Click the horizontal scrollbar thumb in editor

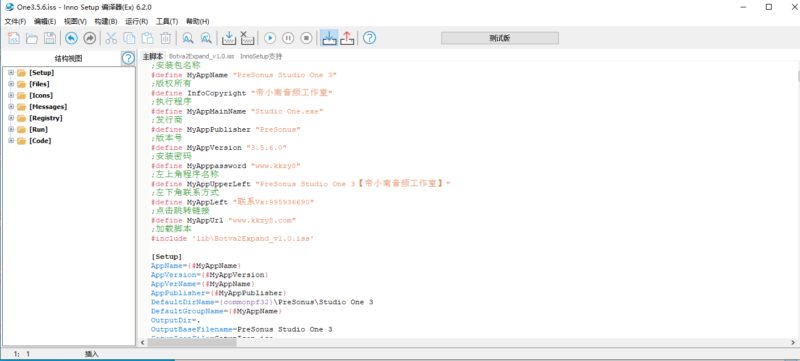[192, 343]
